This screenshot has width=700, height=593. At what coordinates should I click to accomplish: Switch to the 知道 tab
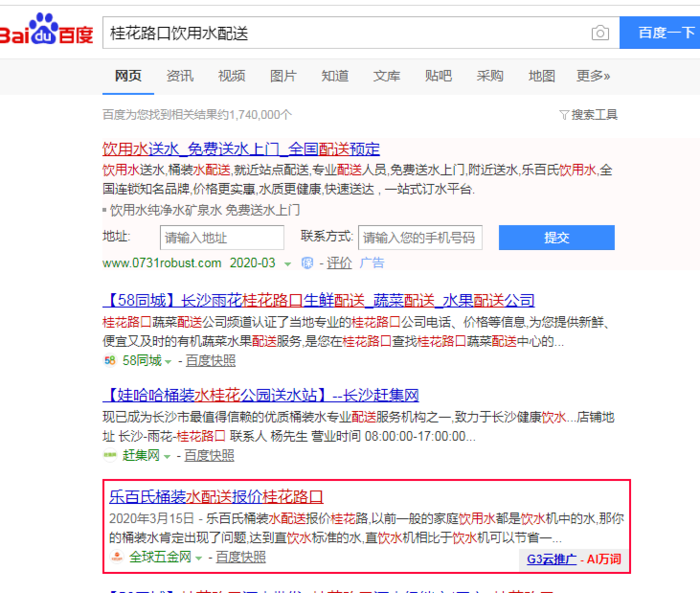[335, 76]
